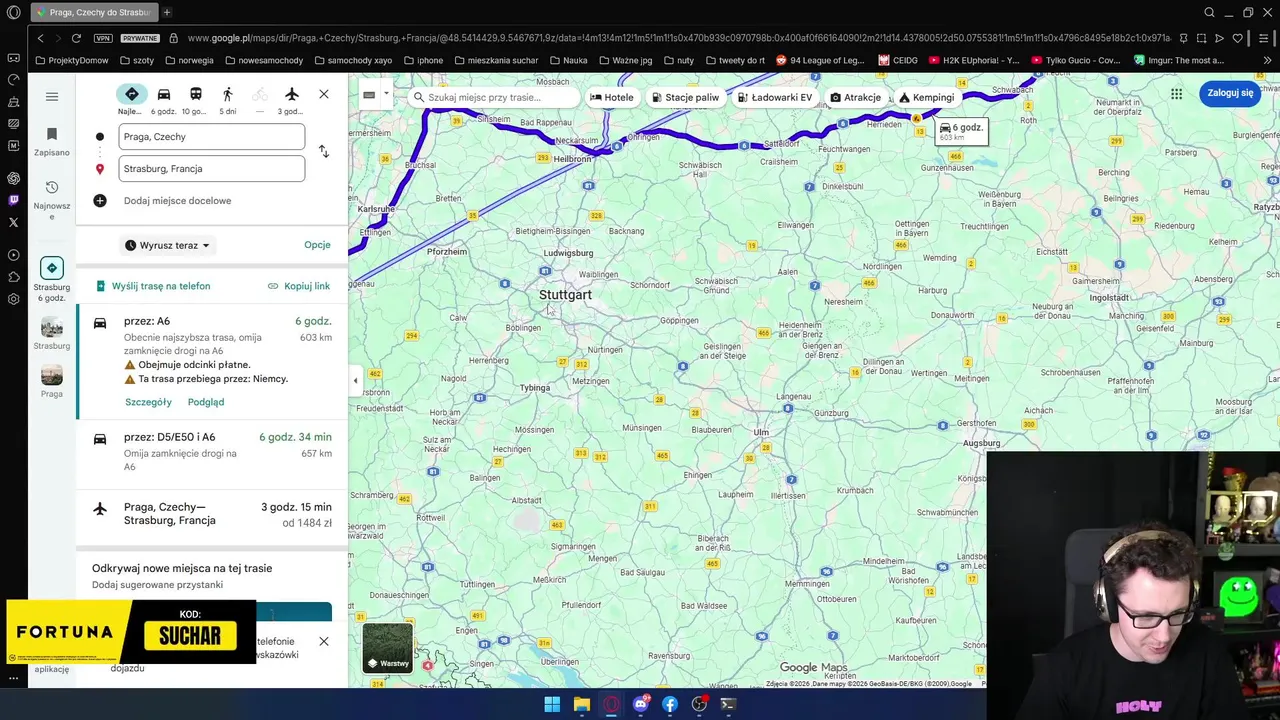Viewport: 1280px width, 720px height.
Task: Toggle the browser VPN badge
Action: 103,38
